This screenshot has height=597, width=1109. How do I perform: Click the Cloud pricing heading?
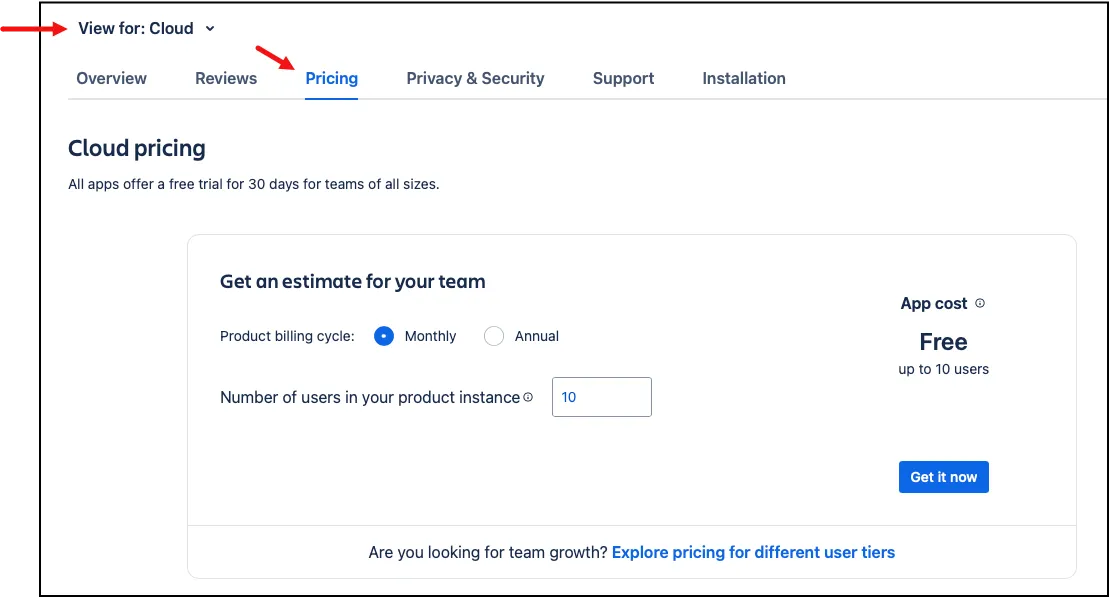[x=137, y=148]
